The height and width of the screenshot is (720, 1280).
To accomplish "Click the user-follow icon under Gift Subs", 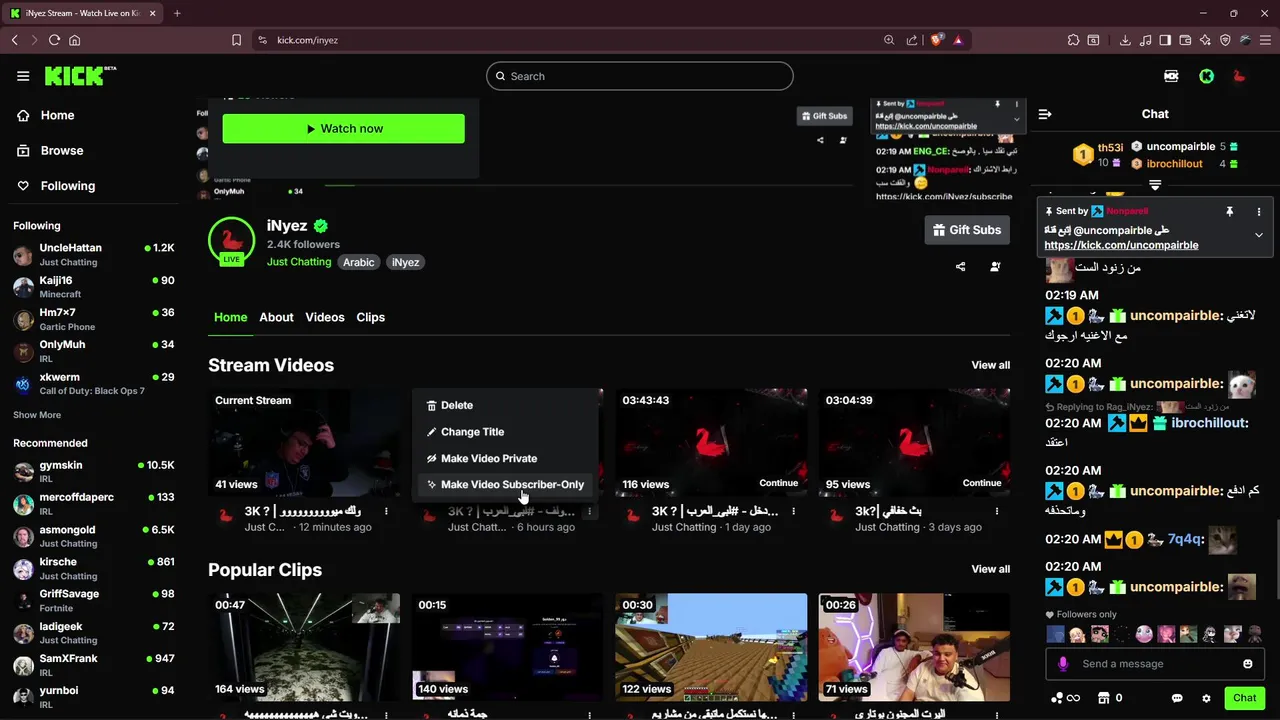I will [x=995, y=267].
